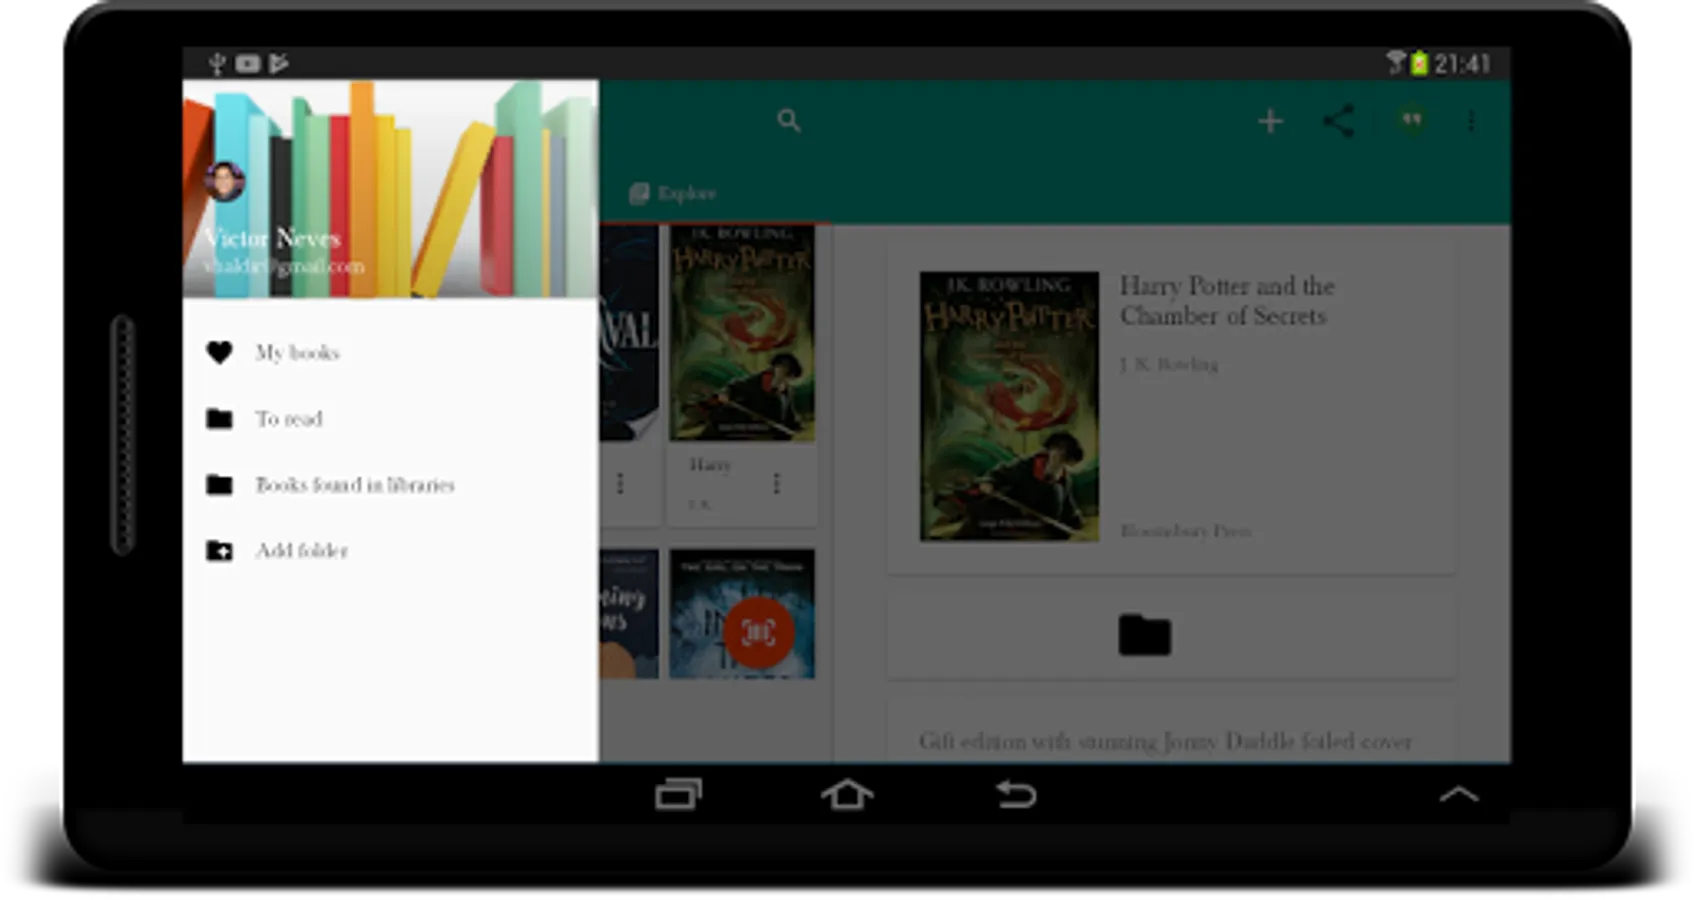Select the Victor Neves account name
The image size is (1694, 900).
click(x=272, y=238)
